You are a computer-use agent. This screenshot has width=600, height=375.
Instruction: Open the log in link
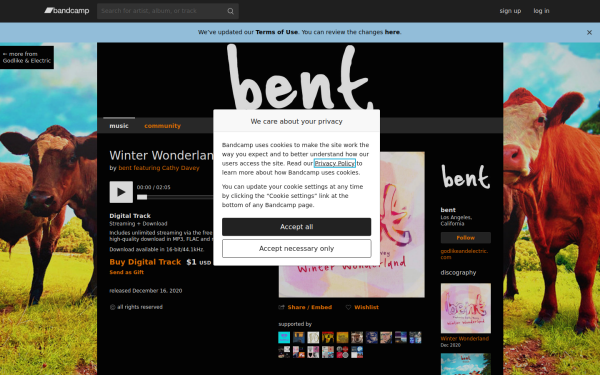(541, 11)
